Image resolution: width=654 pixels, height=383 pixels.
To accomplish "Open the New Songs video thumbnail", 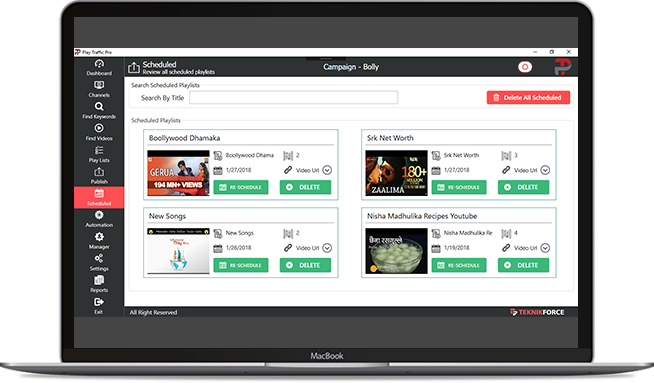I will pyautogui.click(x=178, y=251).
